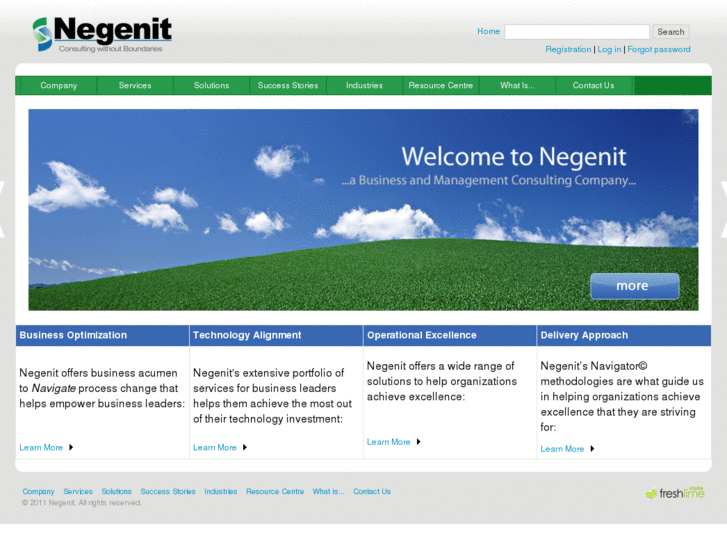Click the footer Industries link
Screen dimensions: 727x545
(221, 492)
